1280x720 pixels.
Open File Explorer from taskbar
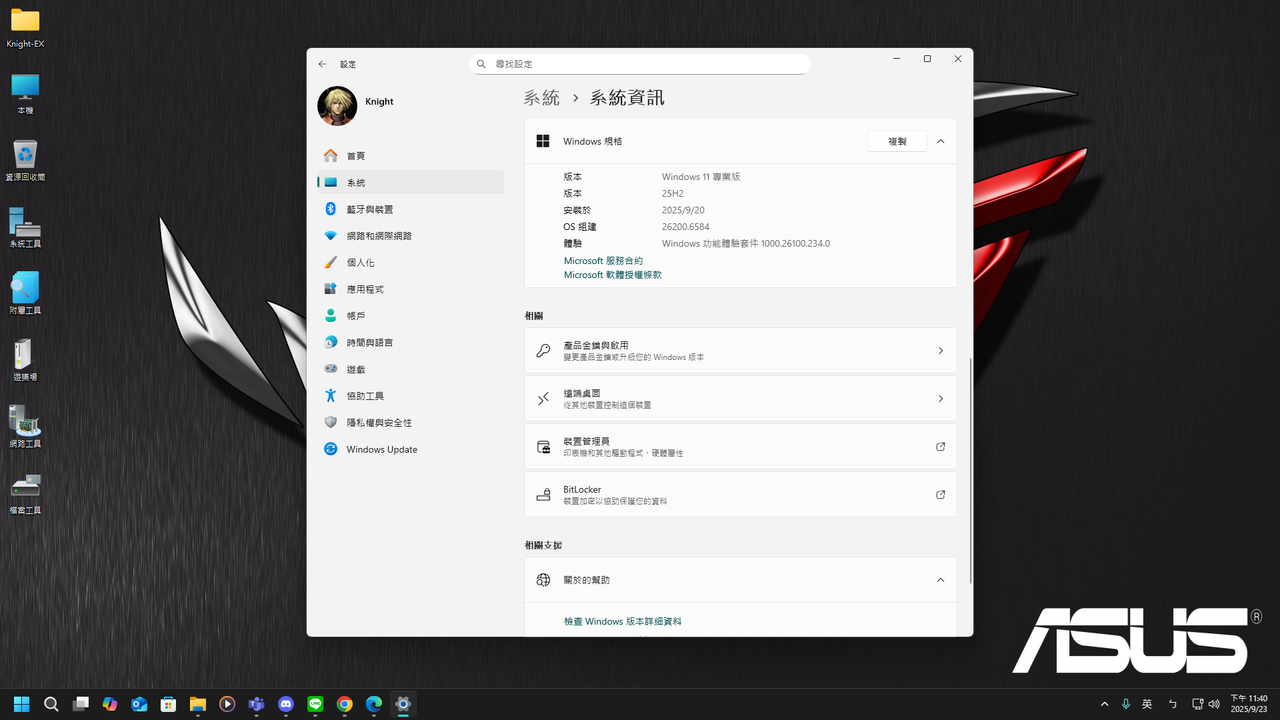(x=198, y=704)
